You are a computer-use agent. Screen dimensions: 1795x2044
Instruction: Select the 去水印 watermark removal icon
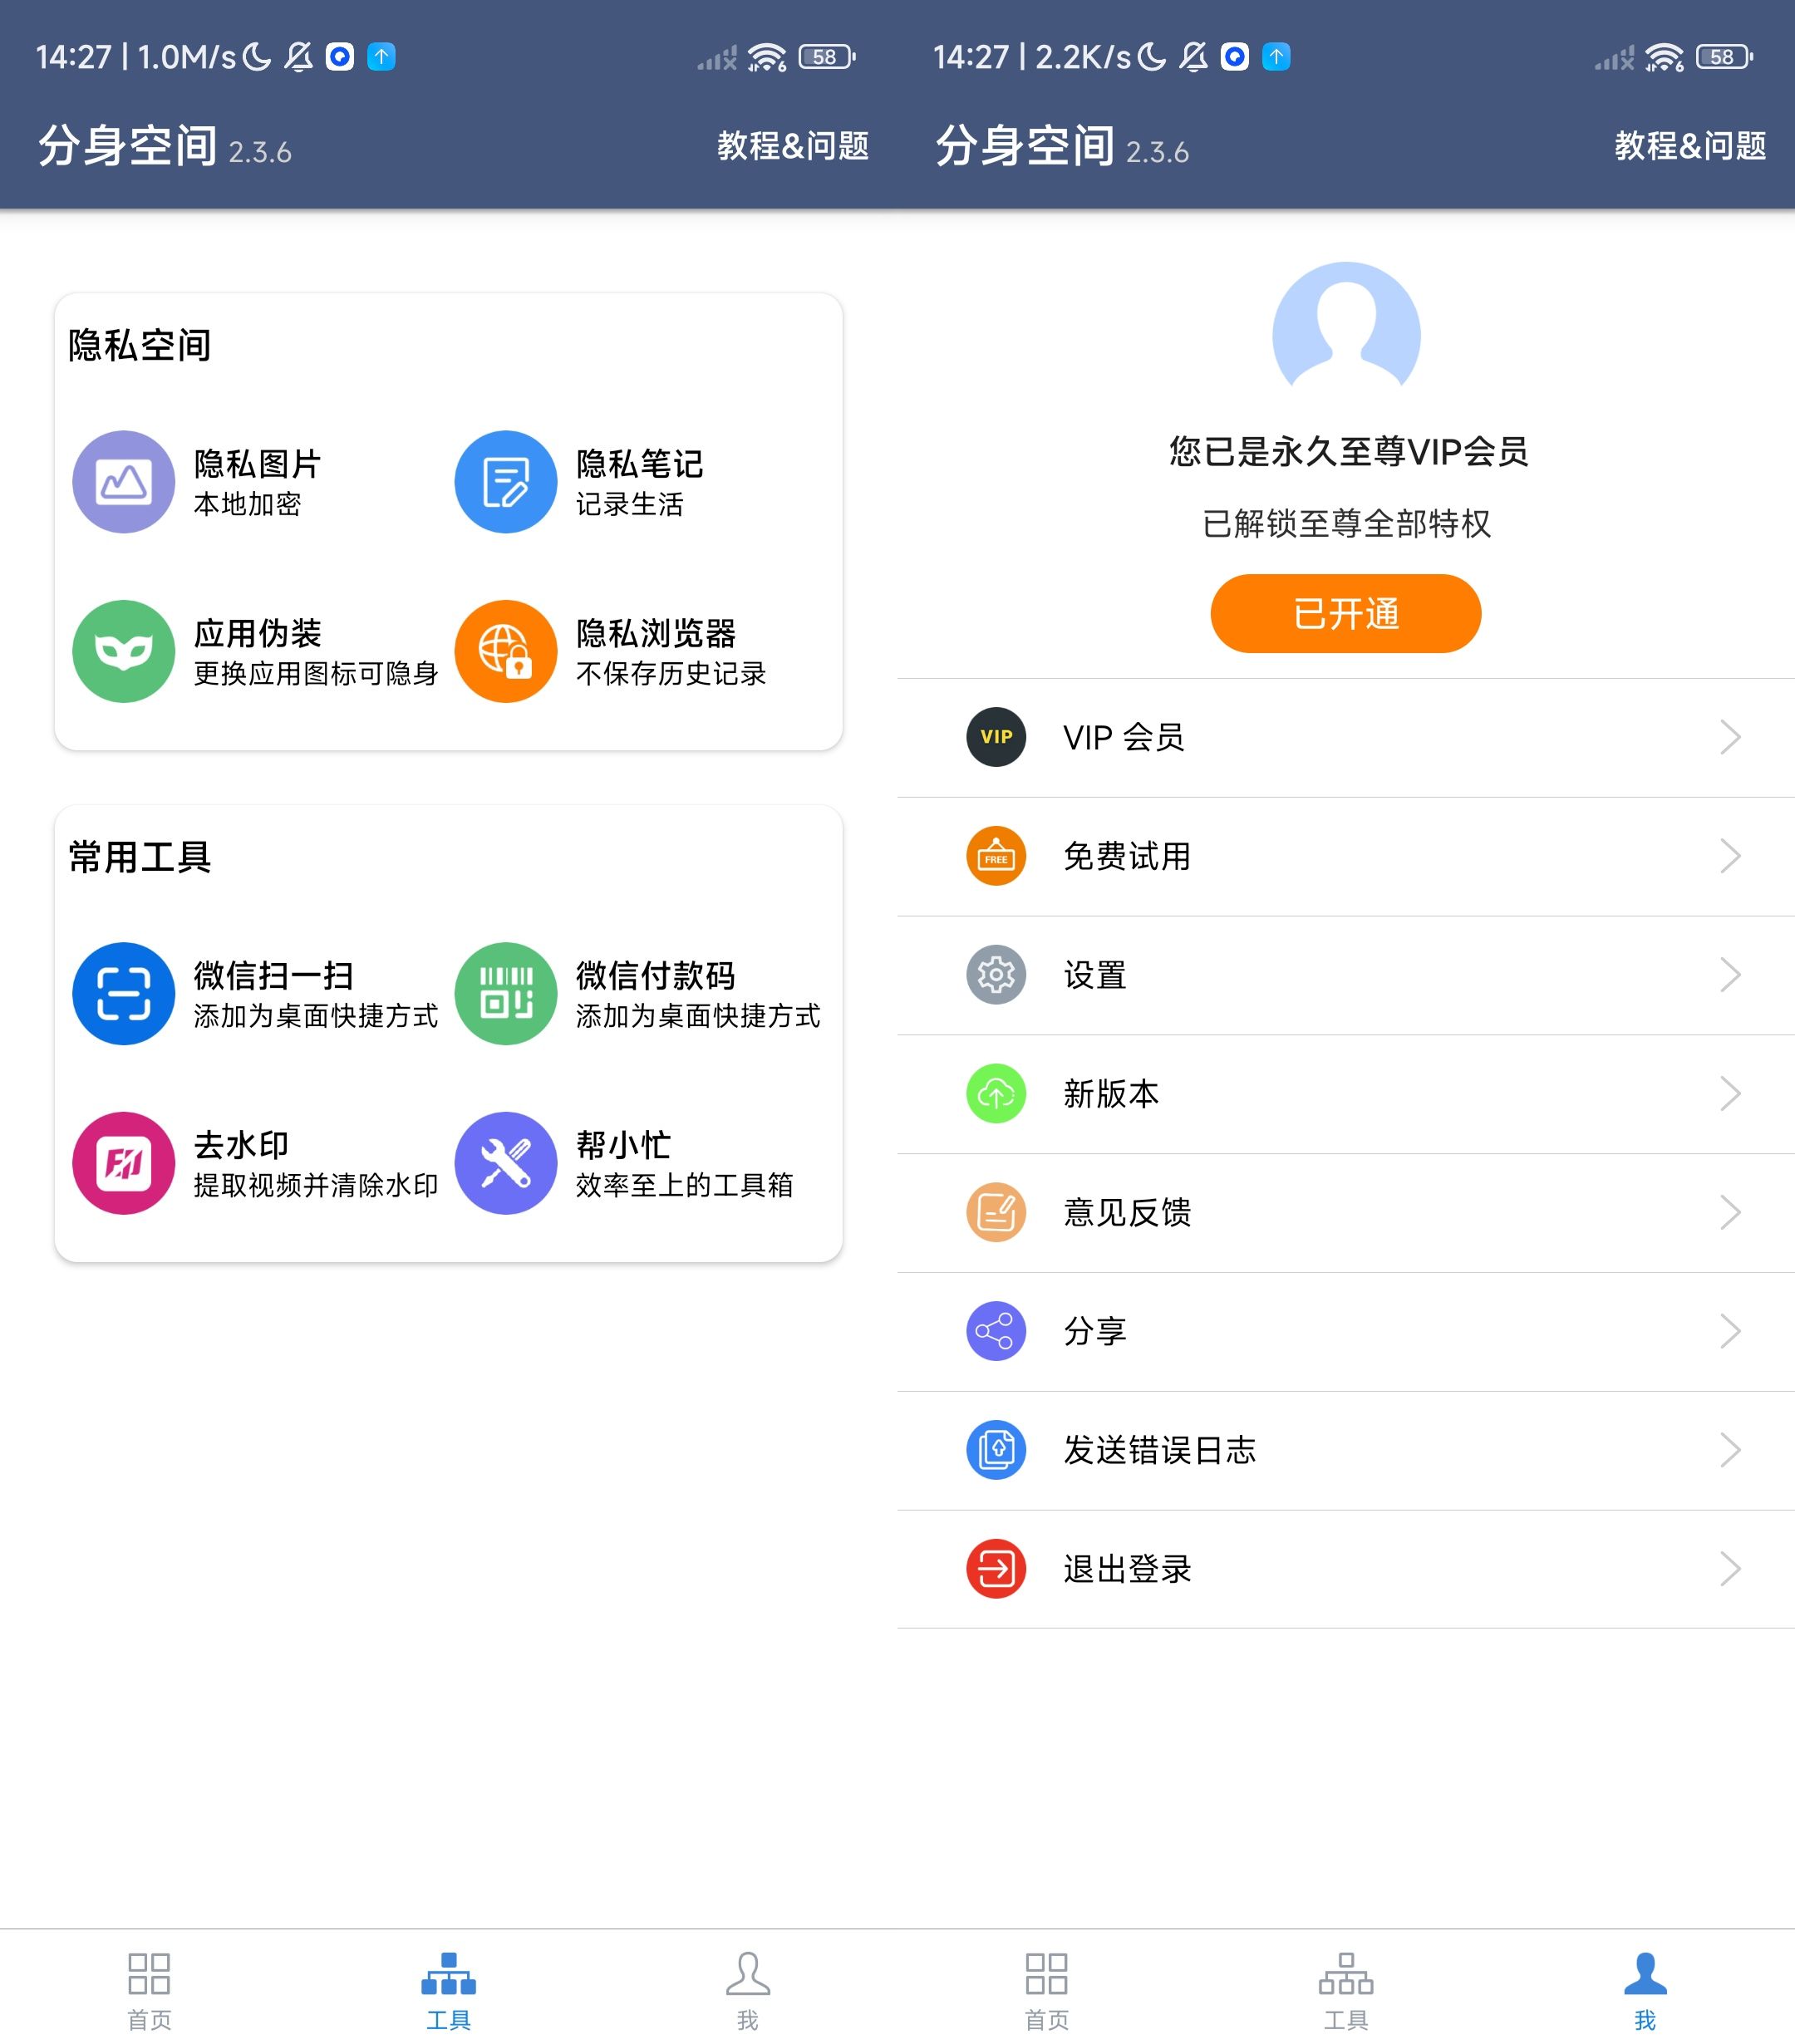point(123,1163)
